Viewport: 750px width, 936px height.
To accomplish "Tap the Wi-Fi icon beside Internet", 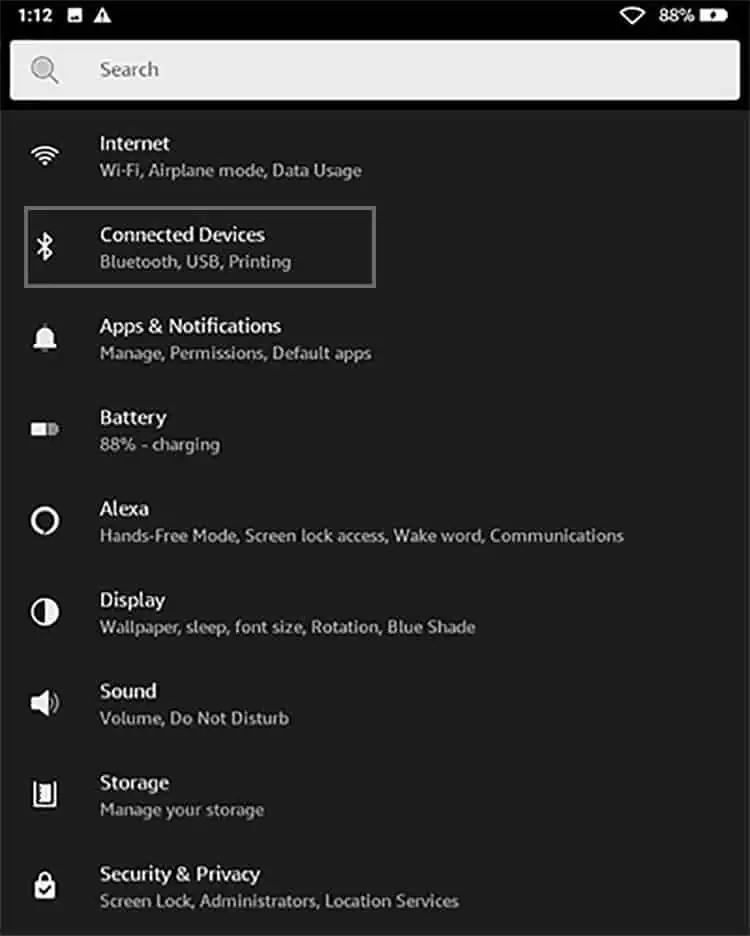I will click(45, 156).
